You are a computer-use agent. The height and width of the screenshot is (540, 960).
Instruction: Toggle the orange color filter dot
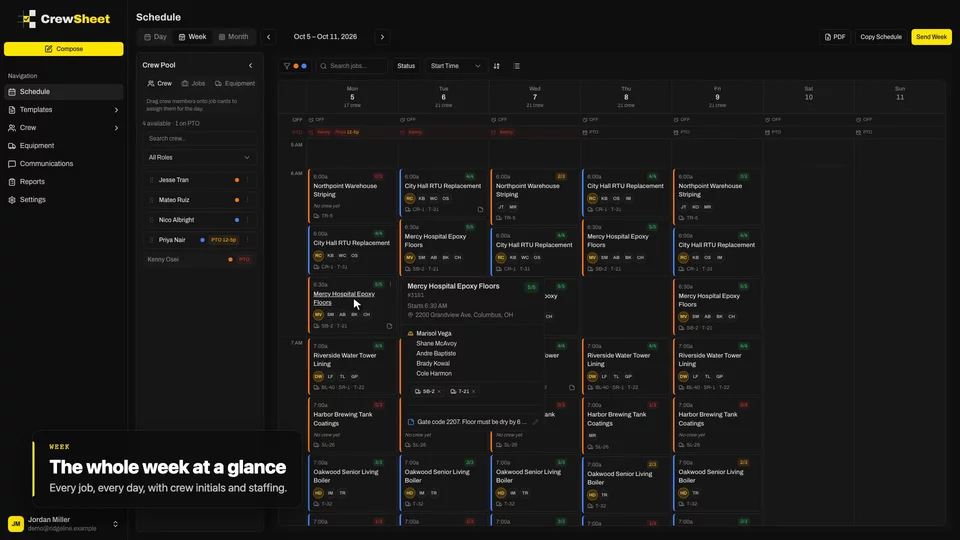point(296,66)
